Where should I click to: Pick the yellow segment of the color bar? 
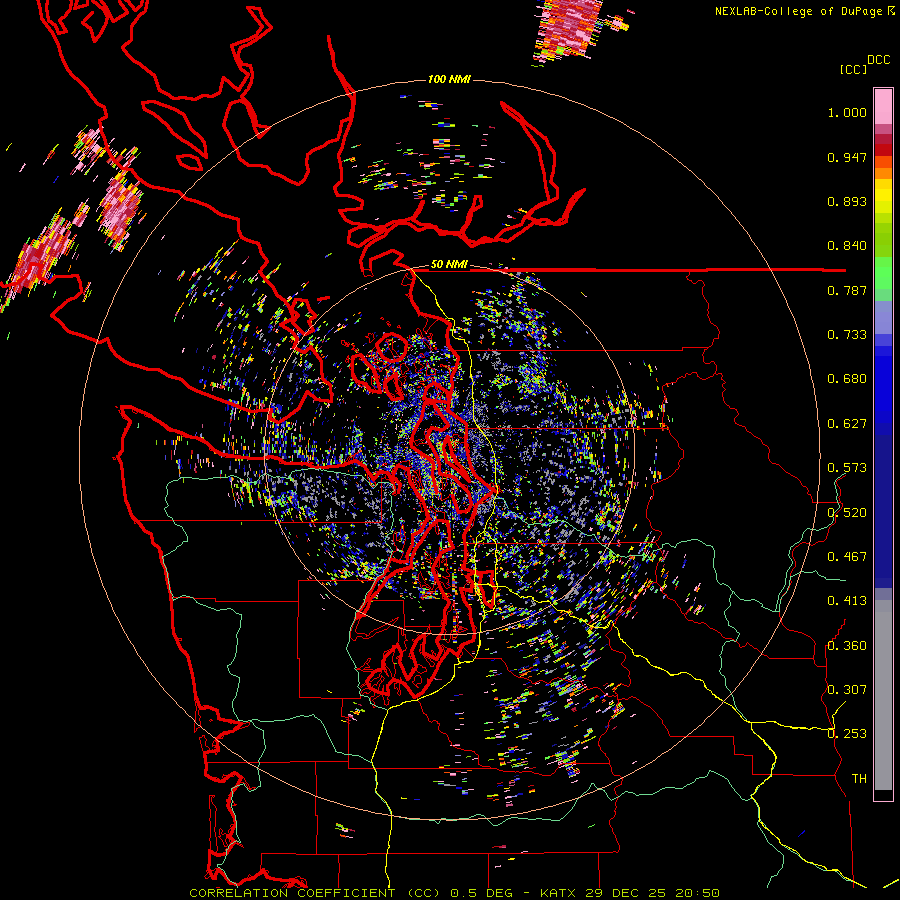pos(883,195)
